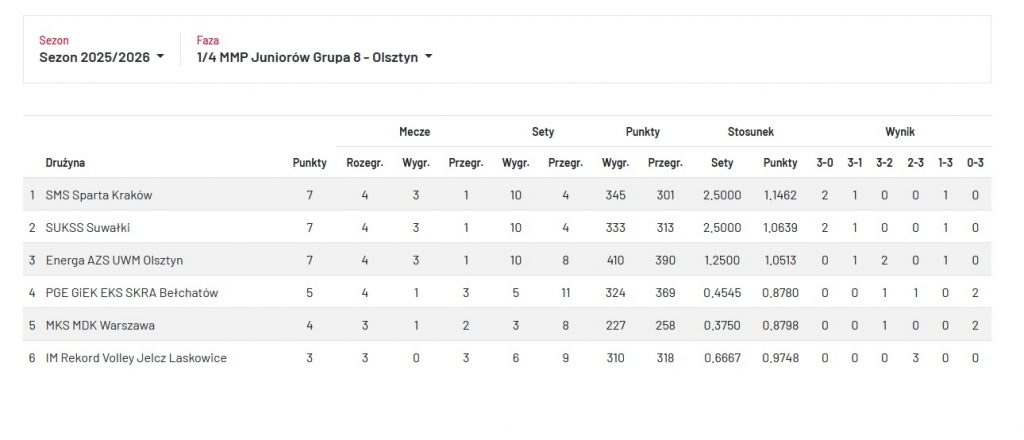Viewport: 1024px width, 440px height.
Task: Click the Sety group header
Action: tap(542, 132)
